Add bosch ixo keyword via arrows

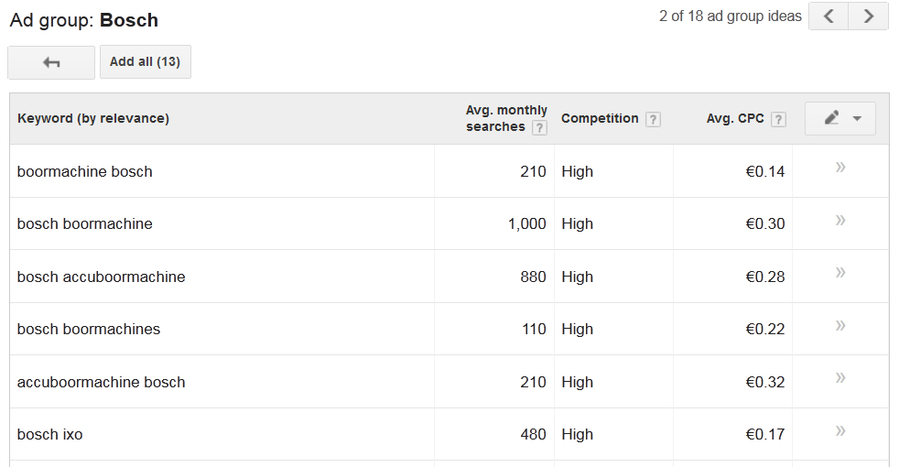[x=840, y=431]
